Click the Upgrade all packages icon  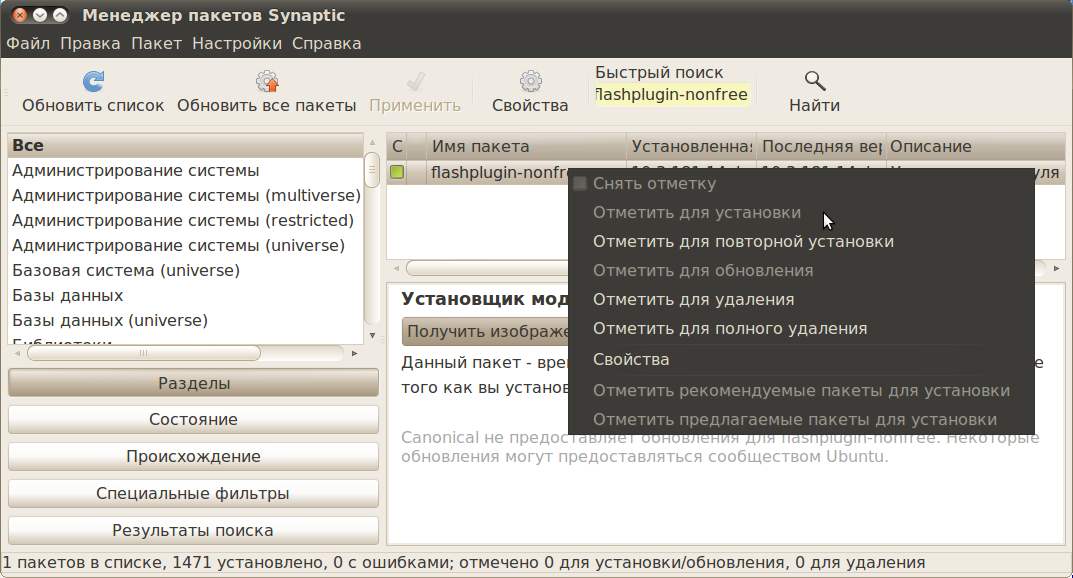(x=267, y=81)
